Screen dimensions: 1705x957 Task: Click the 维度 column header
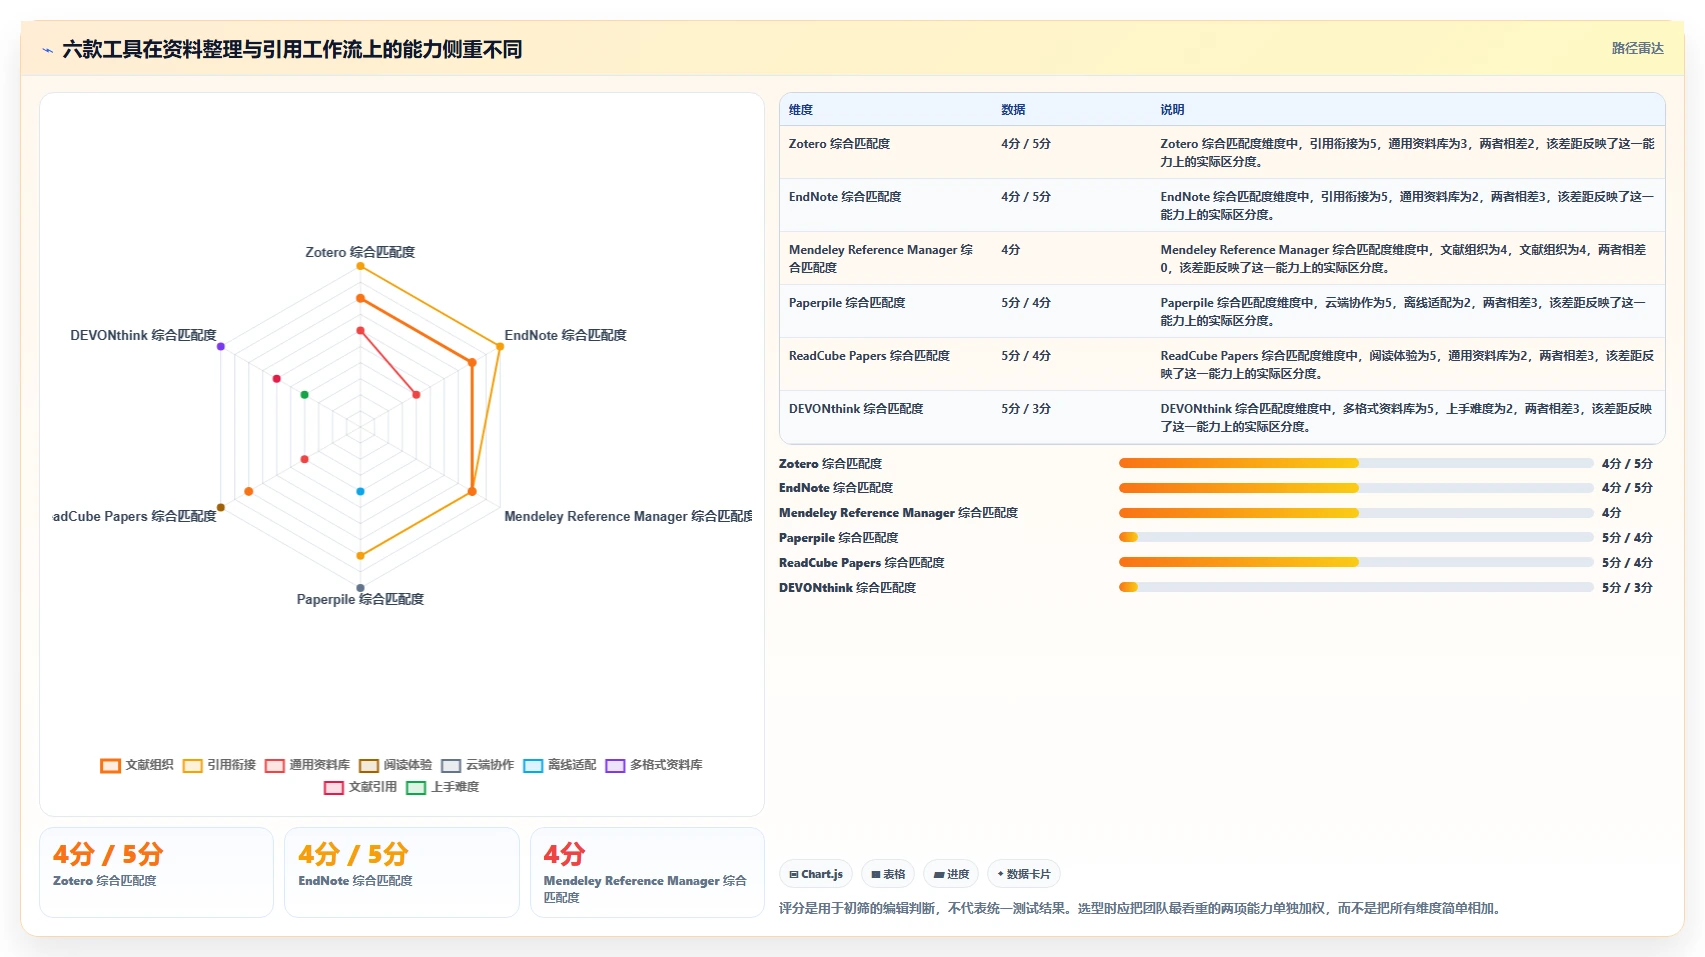click(800, 110)
